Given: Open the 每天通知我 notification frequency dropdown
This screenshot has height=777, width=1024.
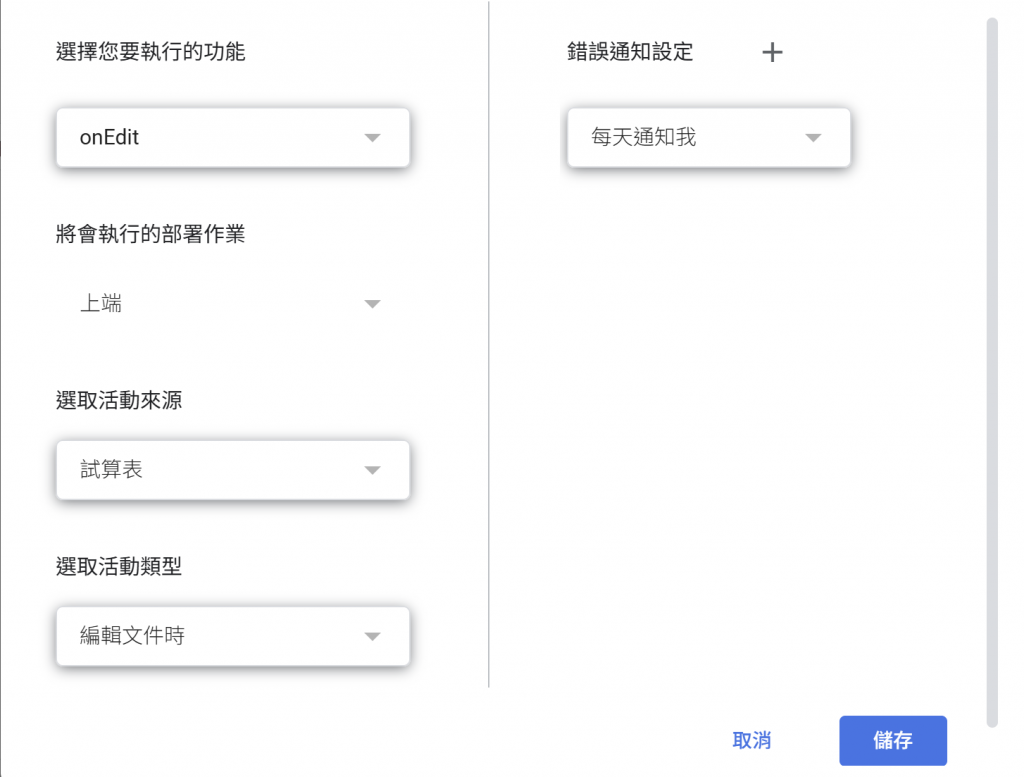Looking at the screenshot, I should tap(690, 138).
